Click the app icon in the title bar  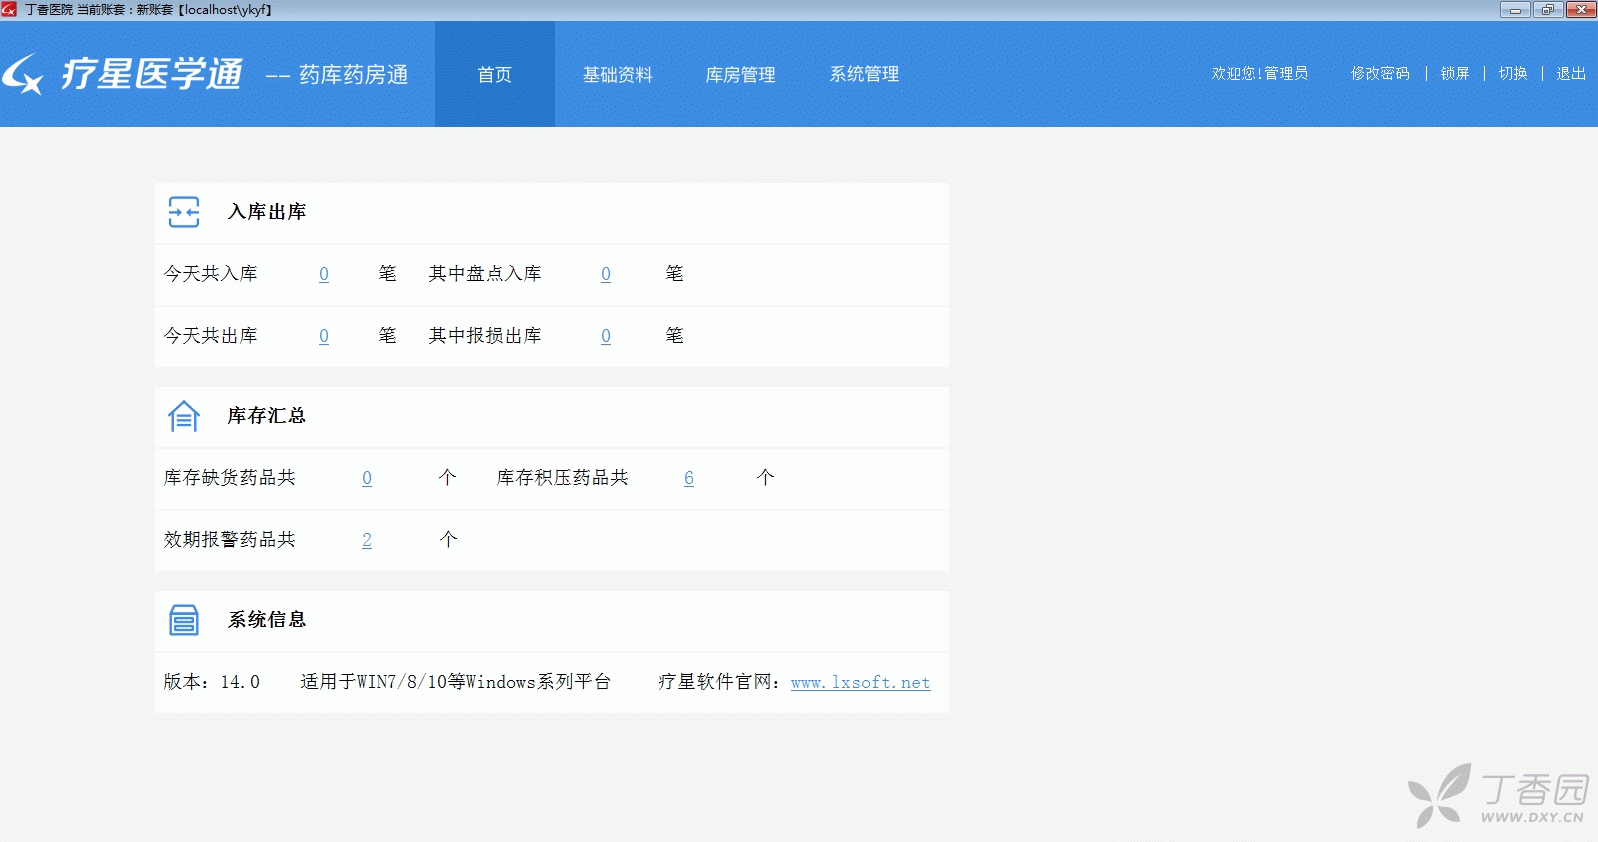click(9, 9)
